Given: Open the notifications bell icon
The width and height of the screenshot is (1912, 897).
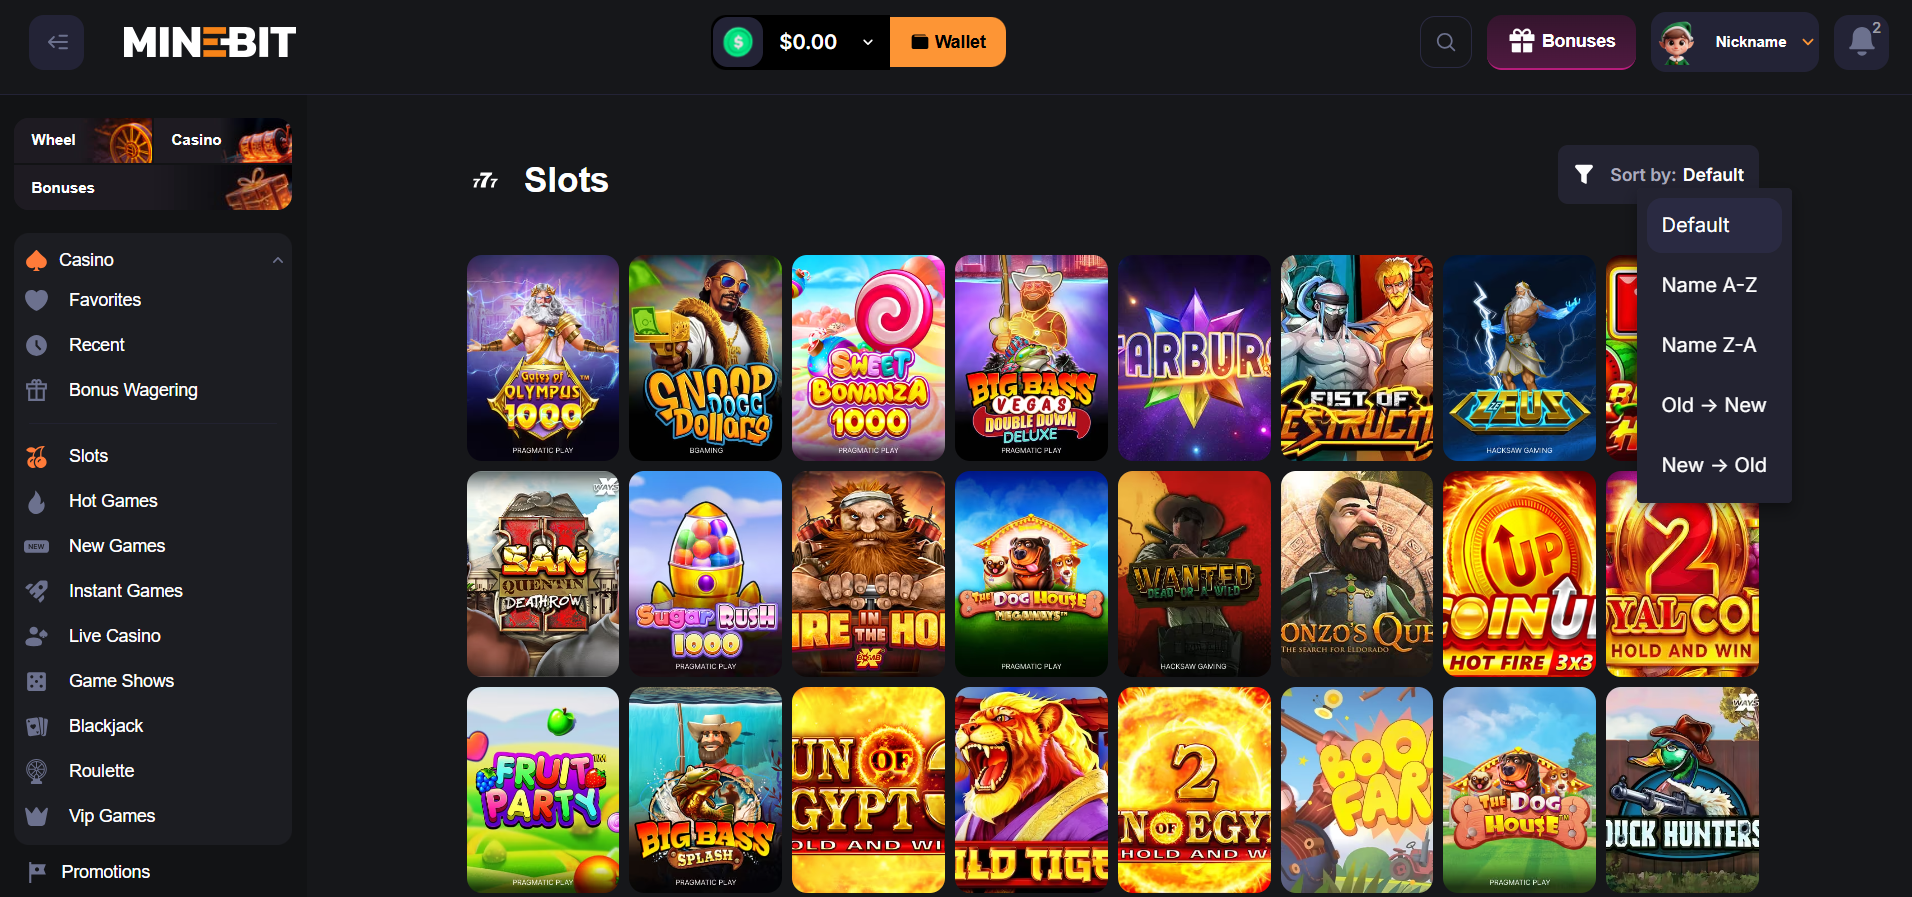Looking at the screenshot, I should [x=1861, y=42].
